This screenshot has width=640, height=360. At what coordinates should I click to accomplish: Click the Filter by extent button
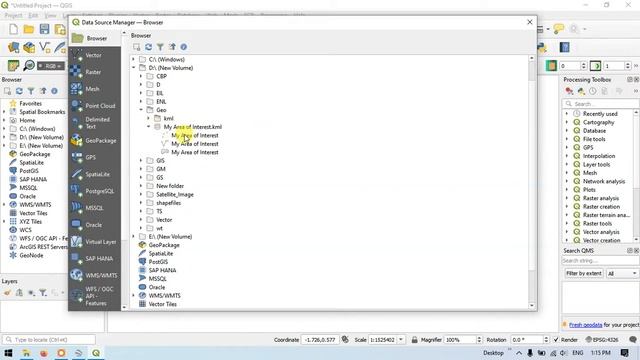[x=584, y=273]
